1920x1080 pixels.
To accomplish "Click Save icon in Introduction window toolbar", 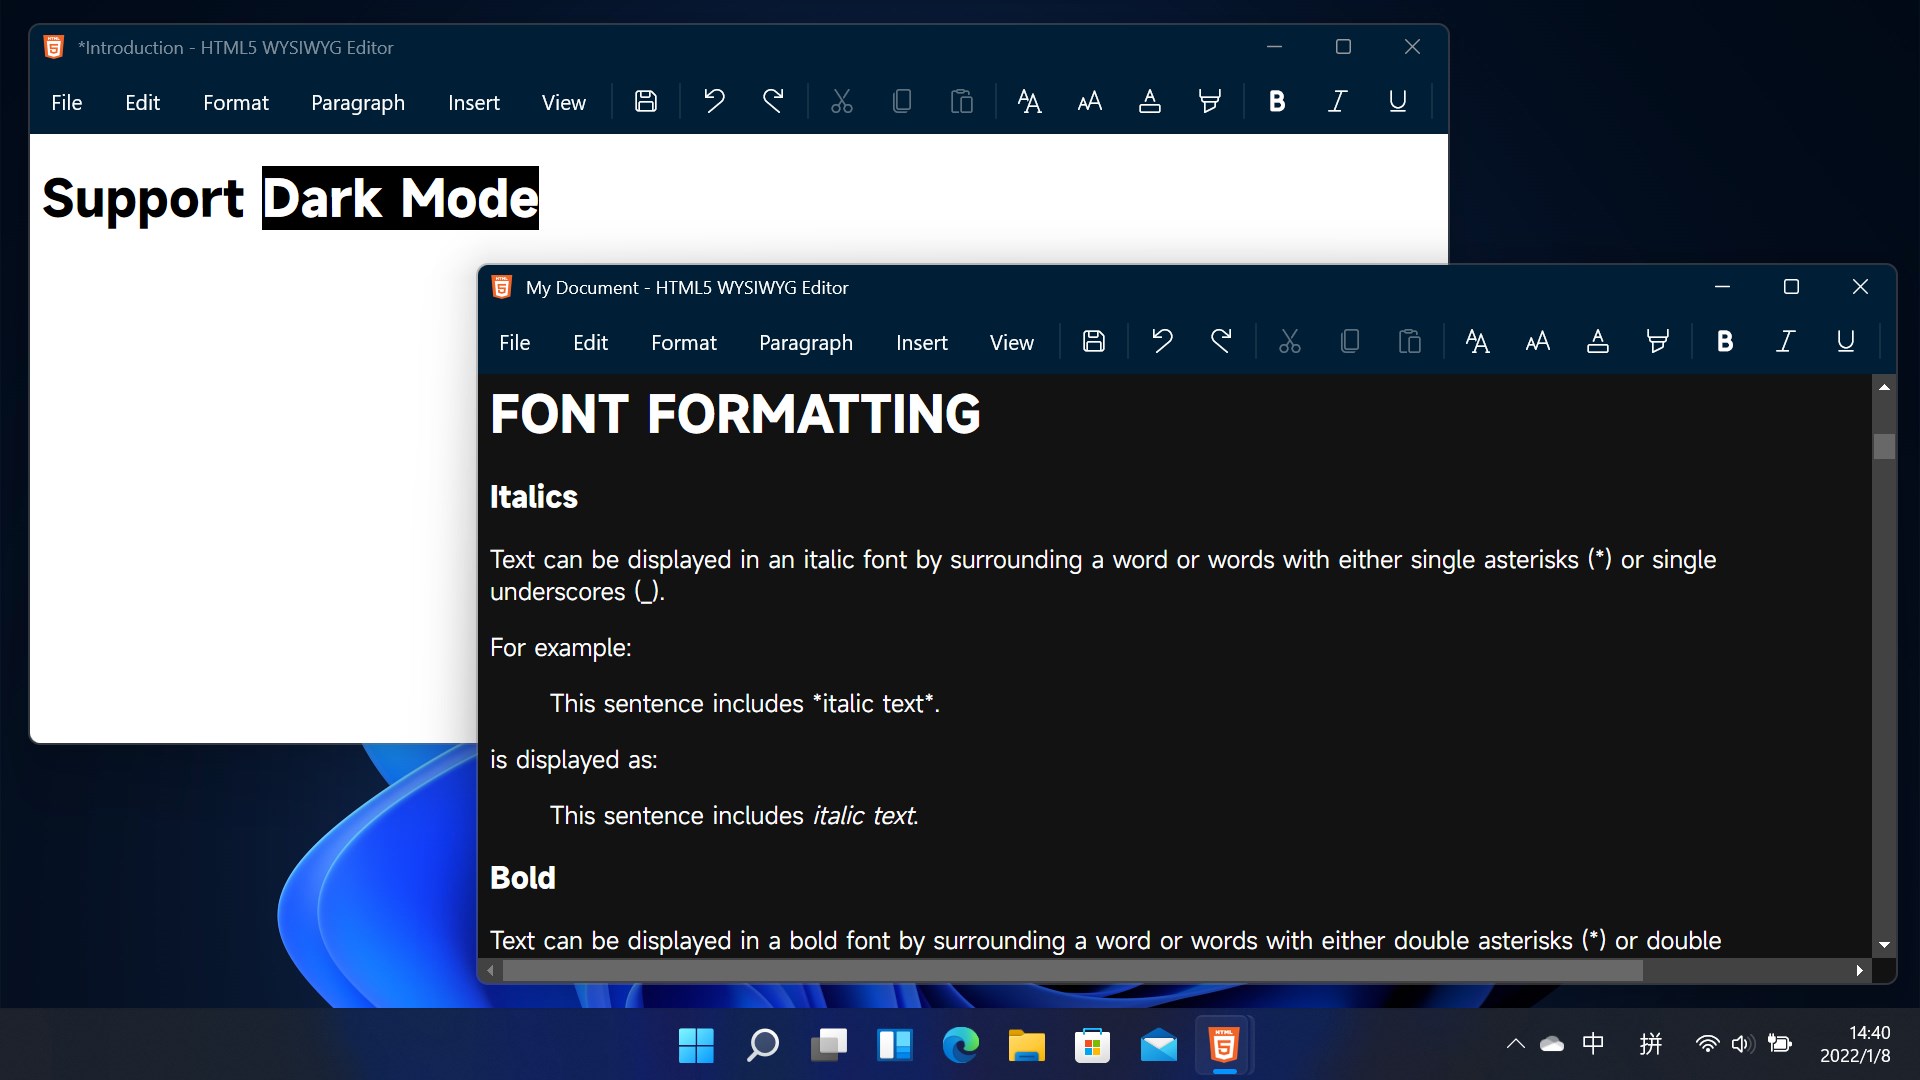I will coord(646,102).
